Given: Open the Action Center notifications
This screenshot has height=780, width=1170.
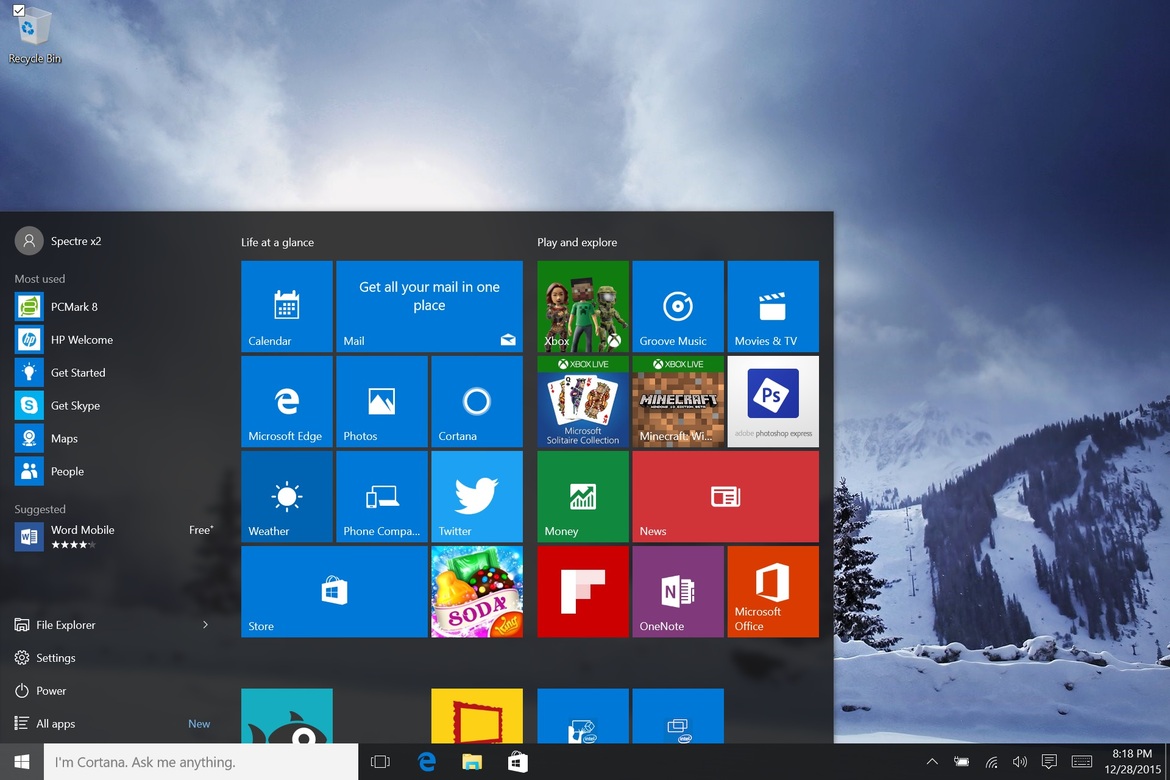Looking at the screenshot, I should 1049,762.
